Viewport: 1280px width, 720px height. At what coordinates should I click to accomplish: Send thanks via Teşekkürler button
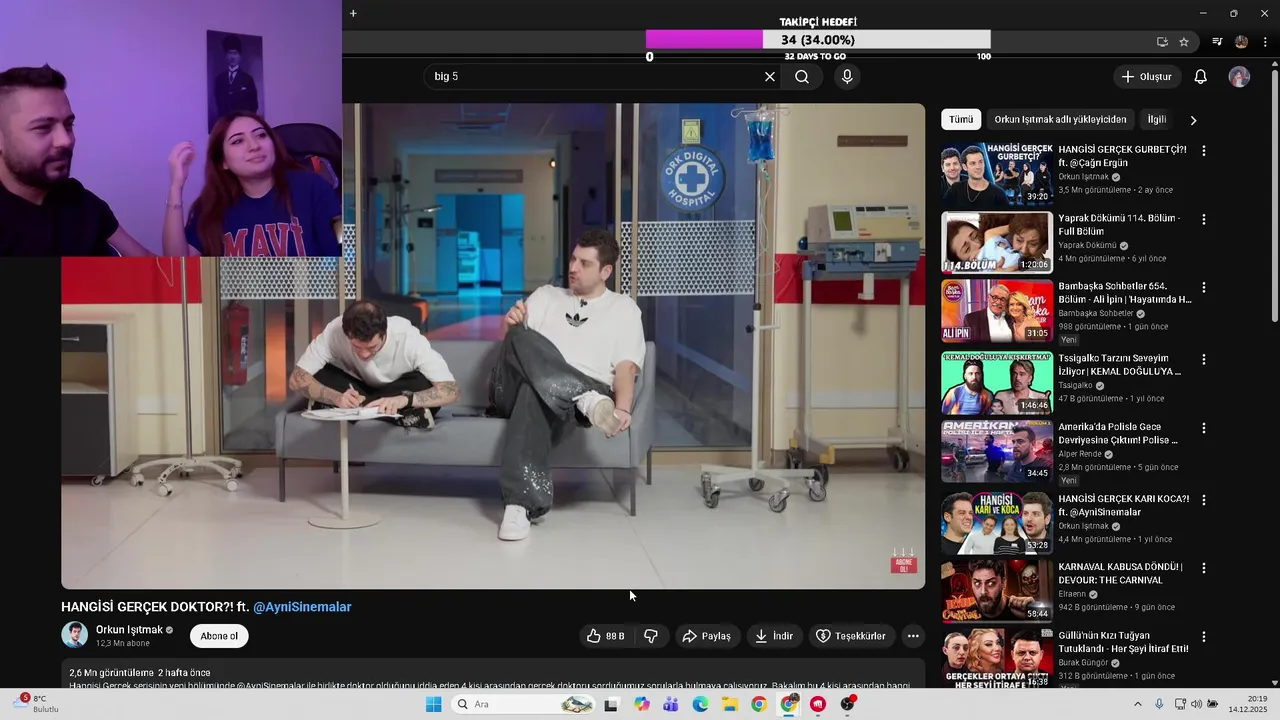tap(851, 636)
